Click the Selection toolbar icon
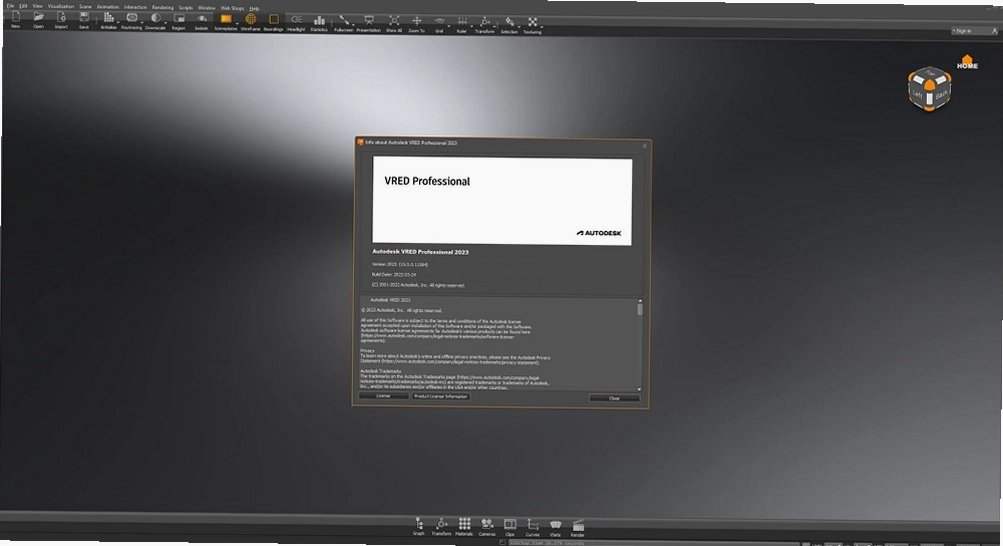Image resolution: width=1003 pixels, height=546 pixels. pos(509,24)
